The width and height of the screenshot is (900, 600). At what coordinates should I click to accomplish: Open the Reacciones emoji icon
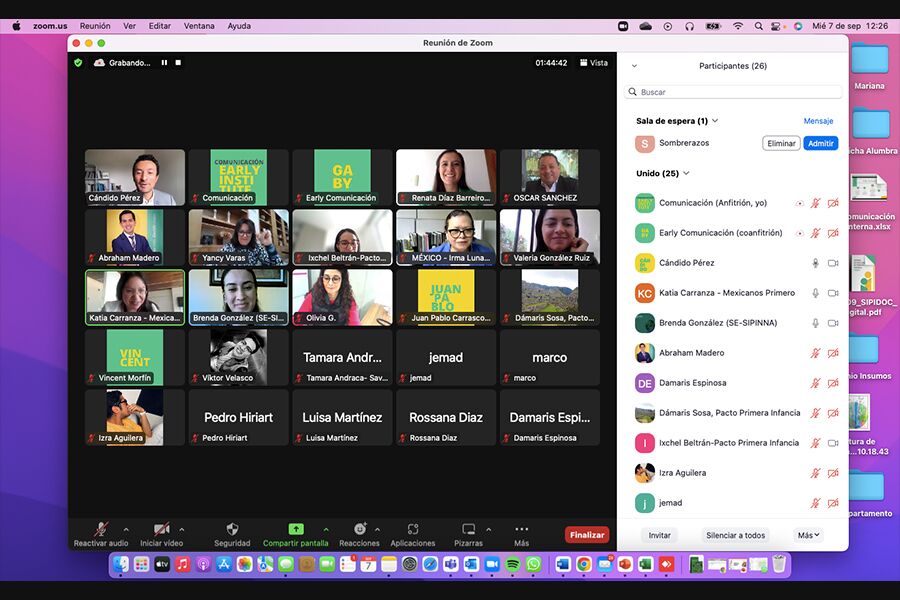tap(359, 529)
